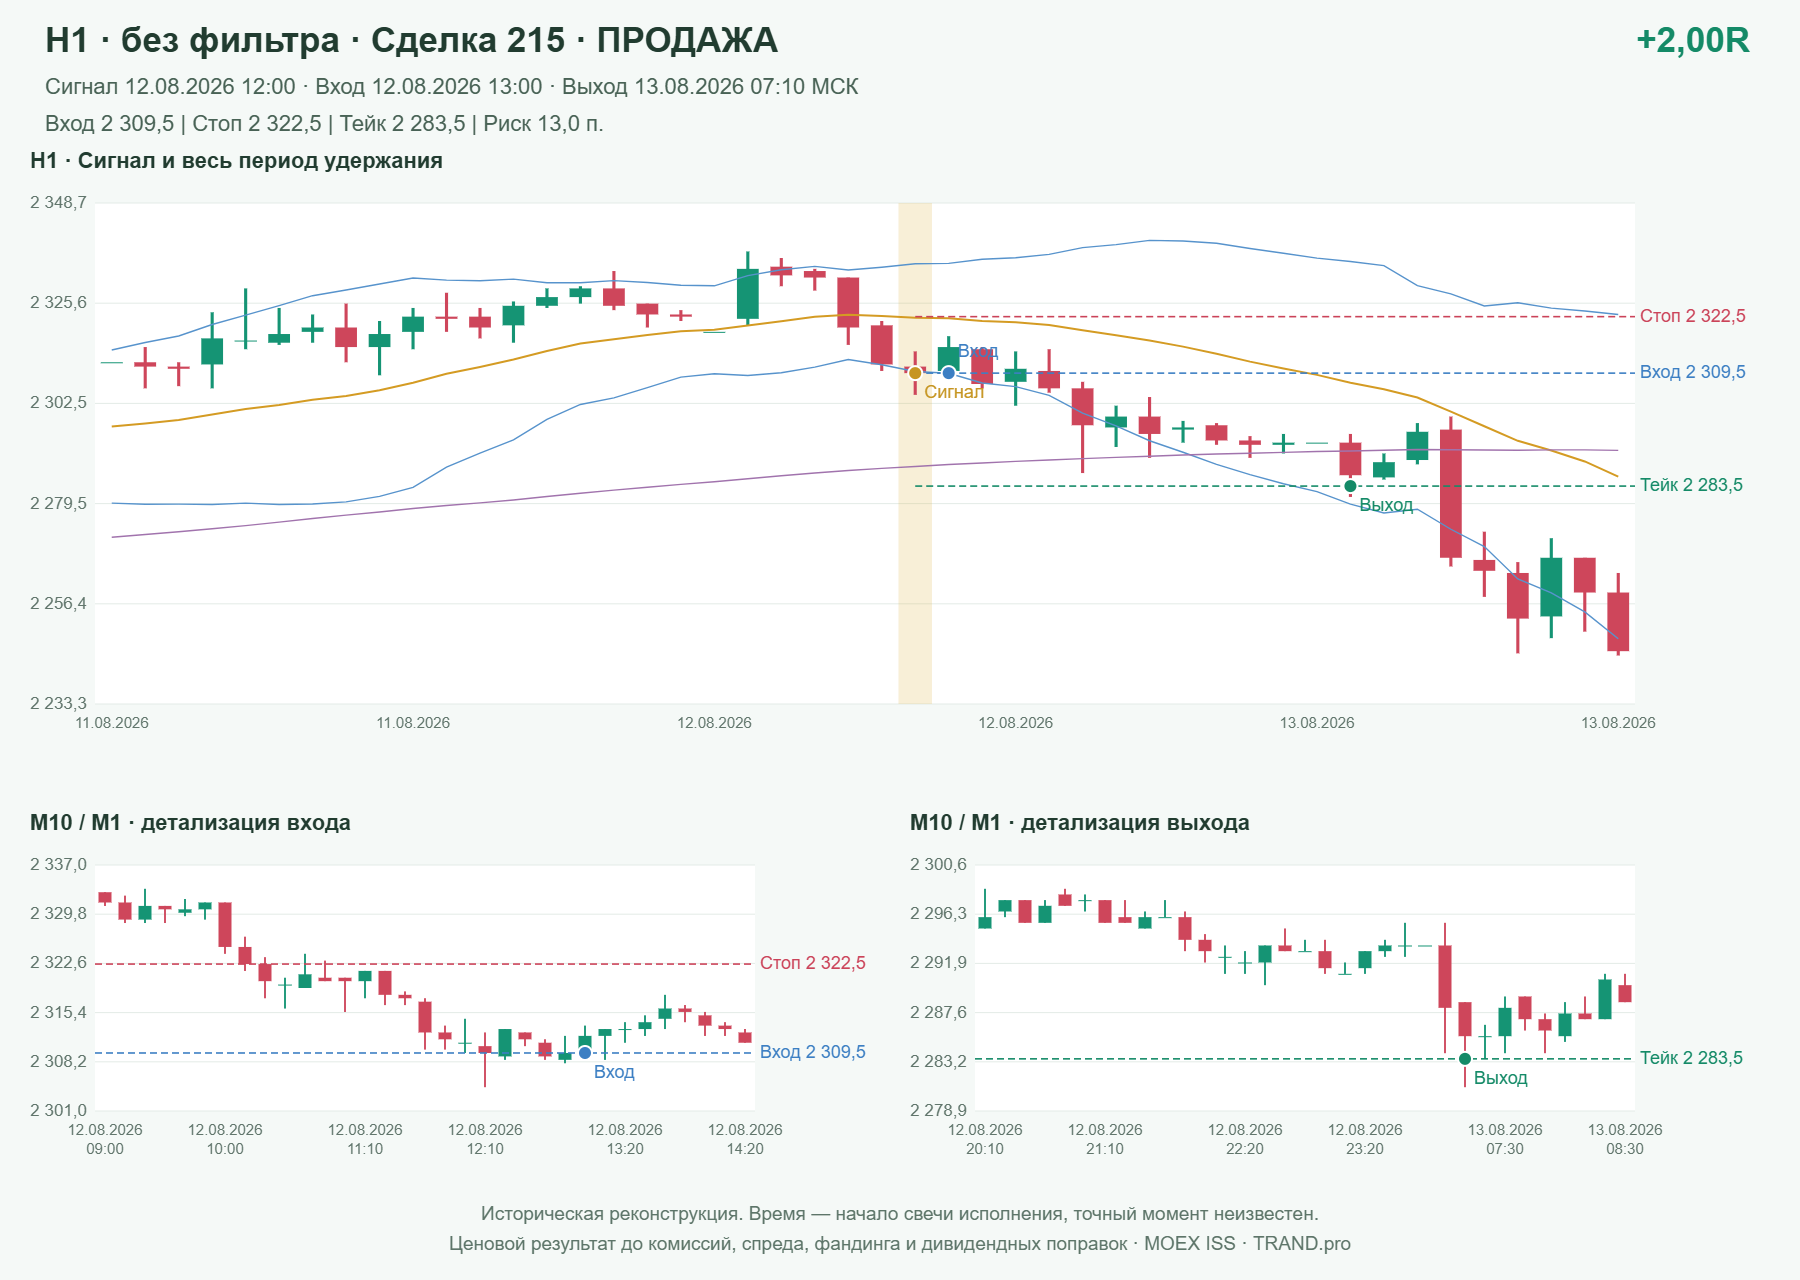The height and width of the screenshot is (1280, 1800).
Task: Click the 2 233,3 price axis label
Action: click(58, 704)
